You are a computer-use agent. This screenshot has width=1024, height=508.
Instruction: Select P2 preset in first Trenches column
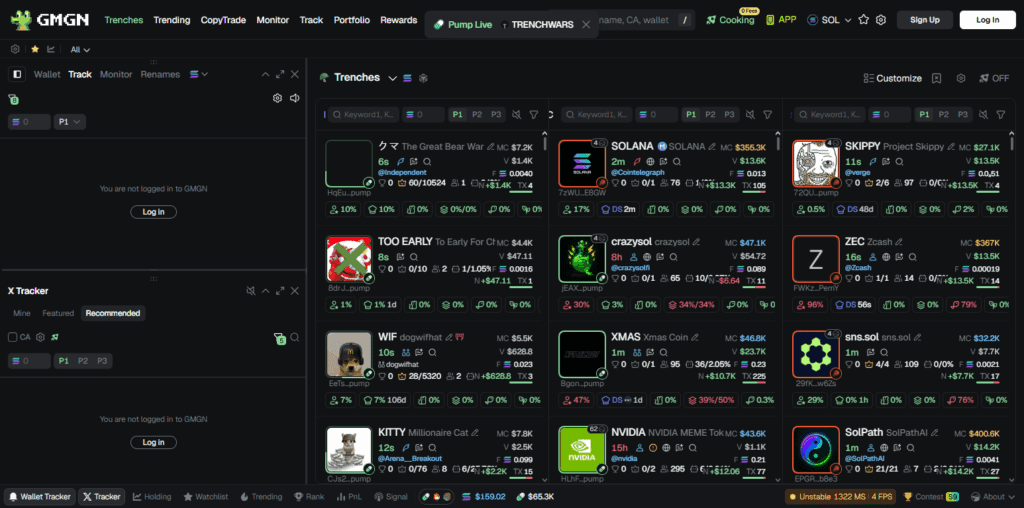coord(477,114)
